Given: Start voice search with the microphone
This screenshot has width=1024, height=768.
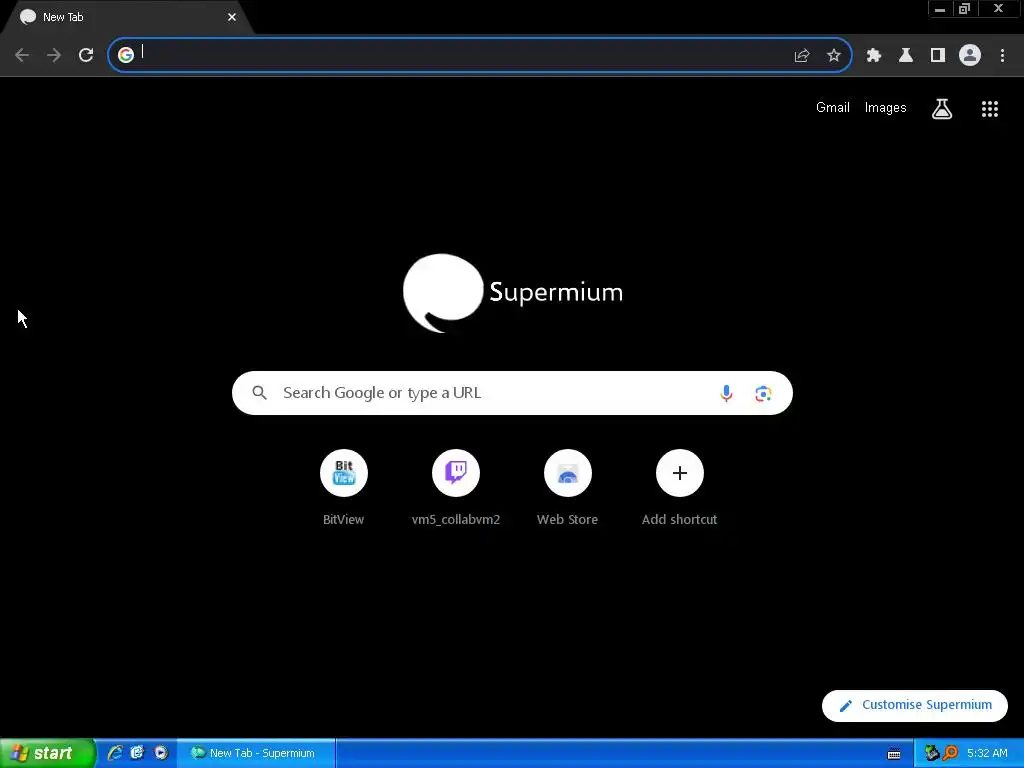Looking at the screenshot, I should (x=726, y=393).
